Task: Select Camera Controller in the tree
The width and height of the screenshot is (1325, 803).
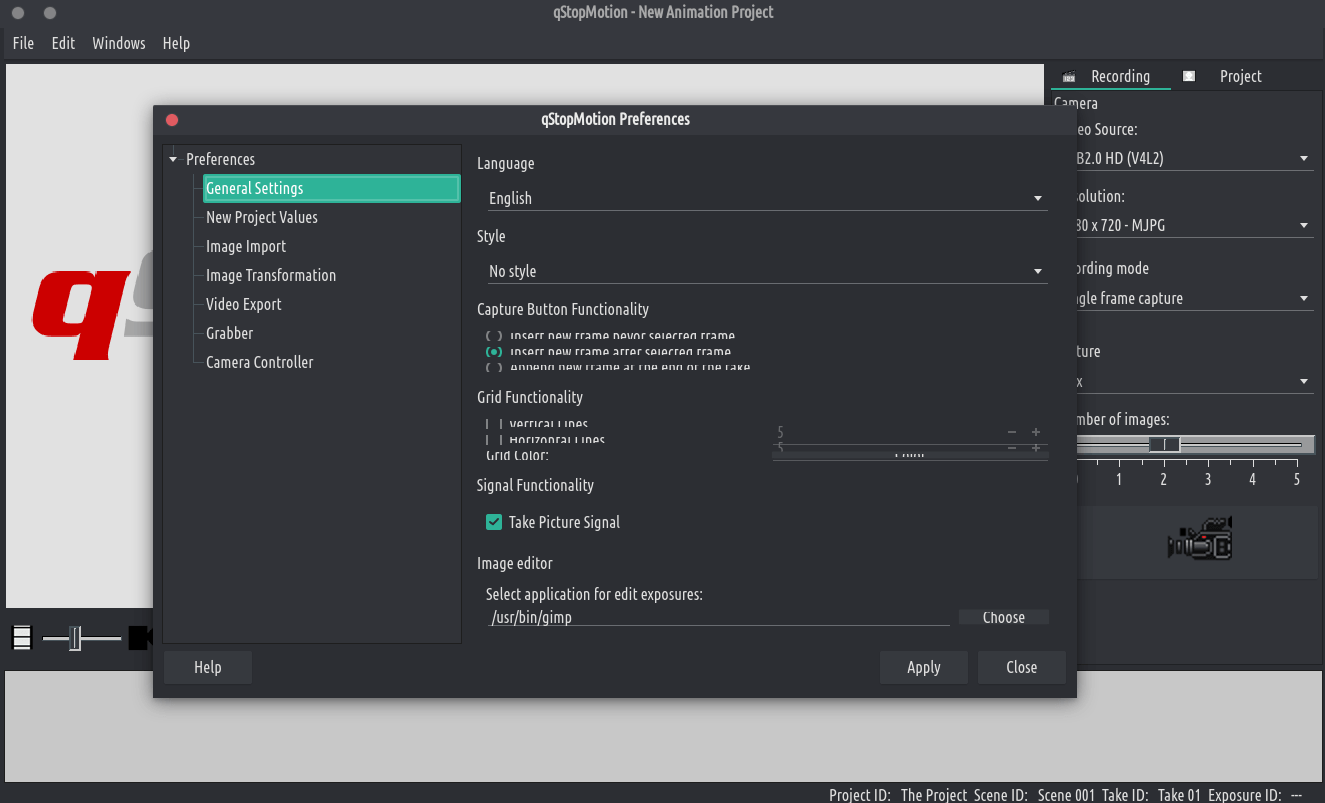Action: tap(260, 362)
